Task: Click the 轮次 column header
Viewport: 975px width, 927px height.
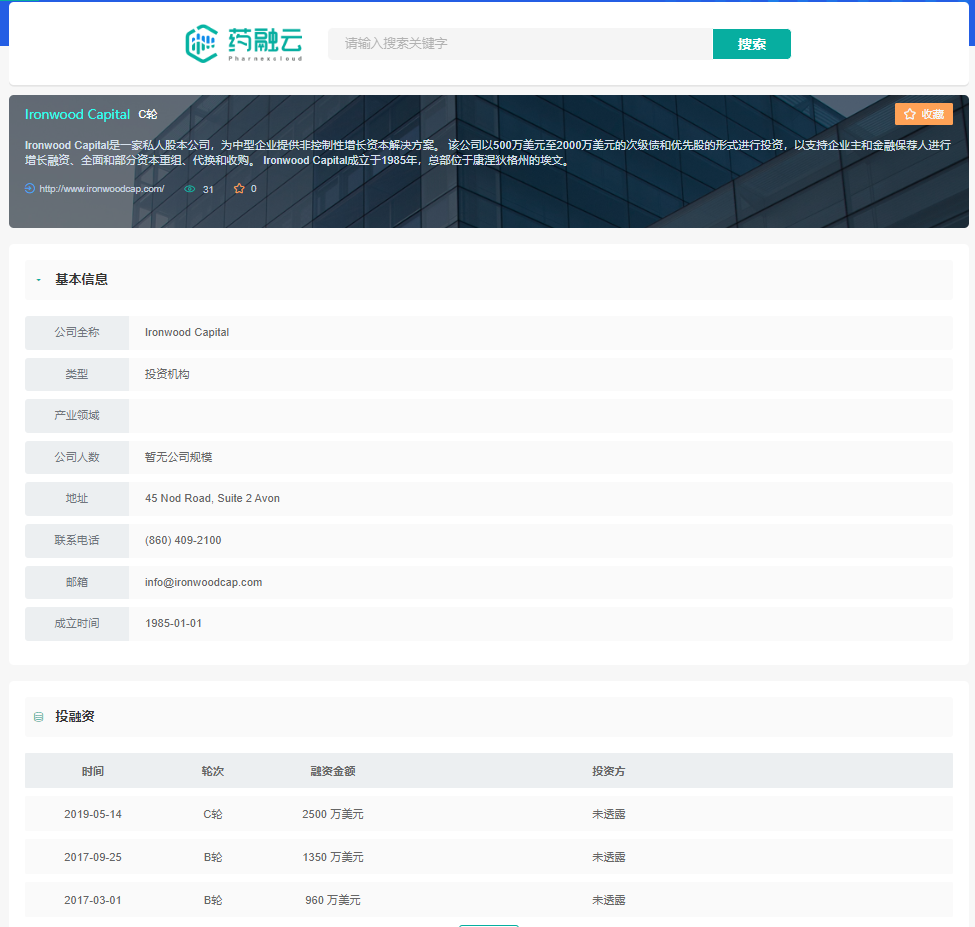Action: point(212,771)
